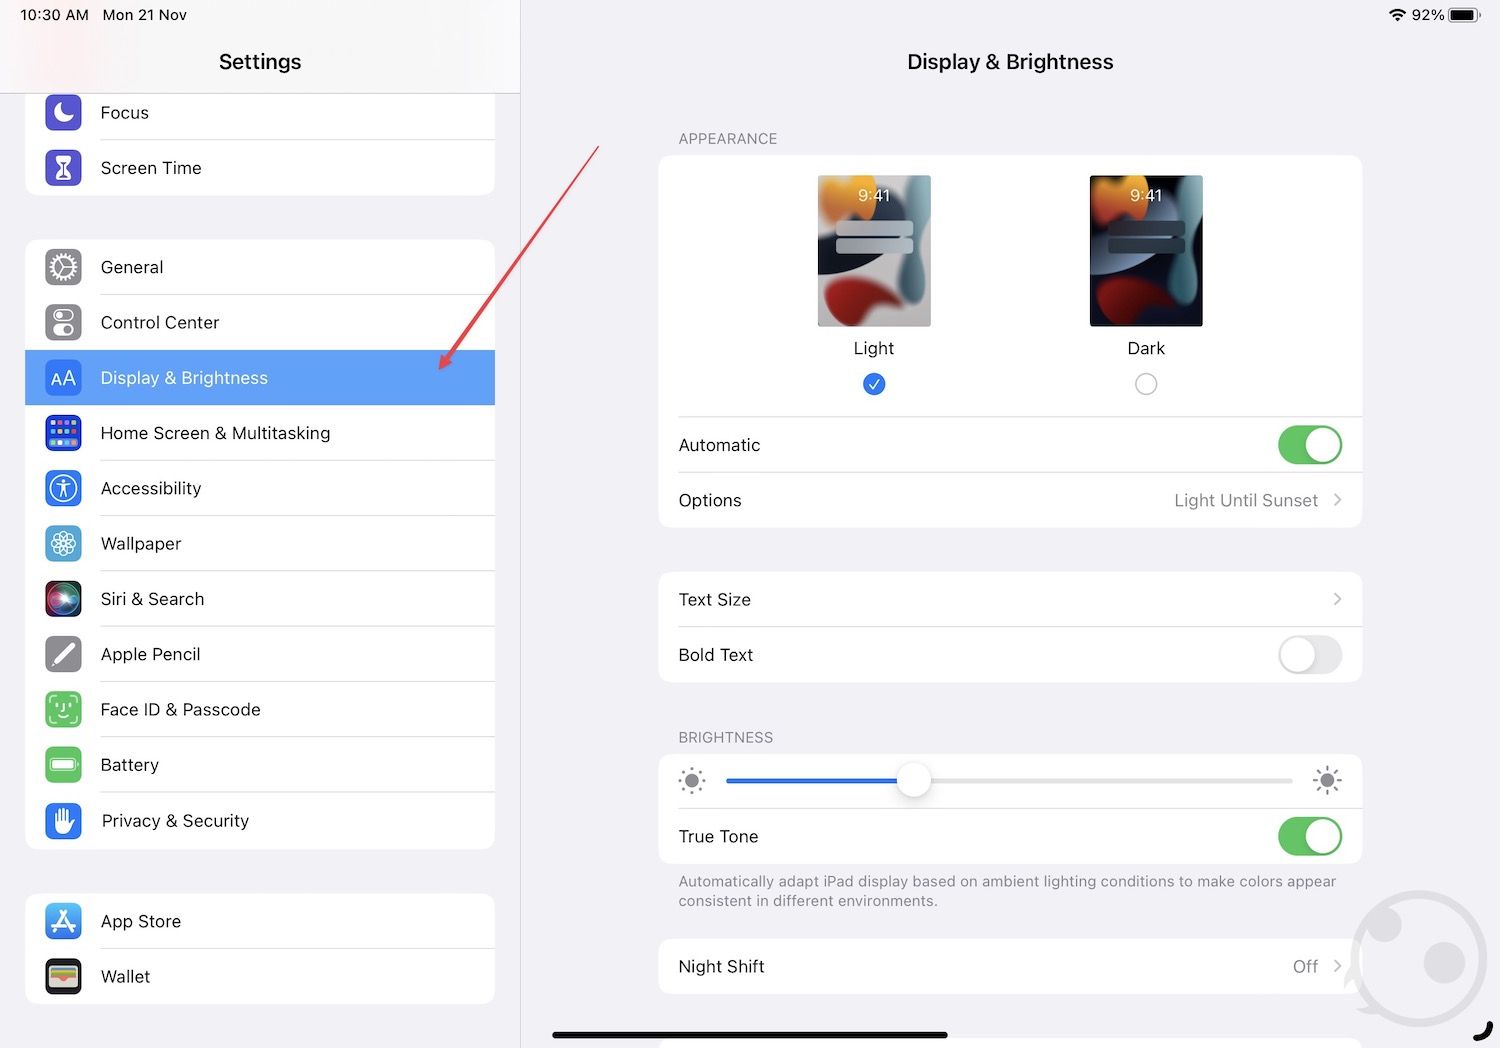Image resolution: width=1500 pixels, height=1048 pixels.
Task: Click the brightness slider handle
Action: 913,780
